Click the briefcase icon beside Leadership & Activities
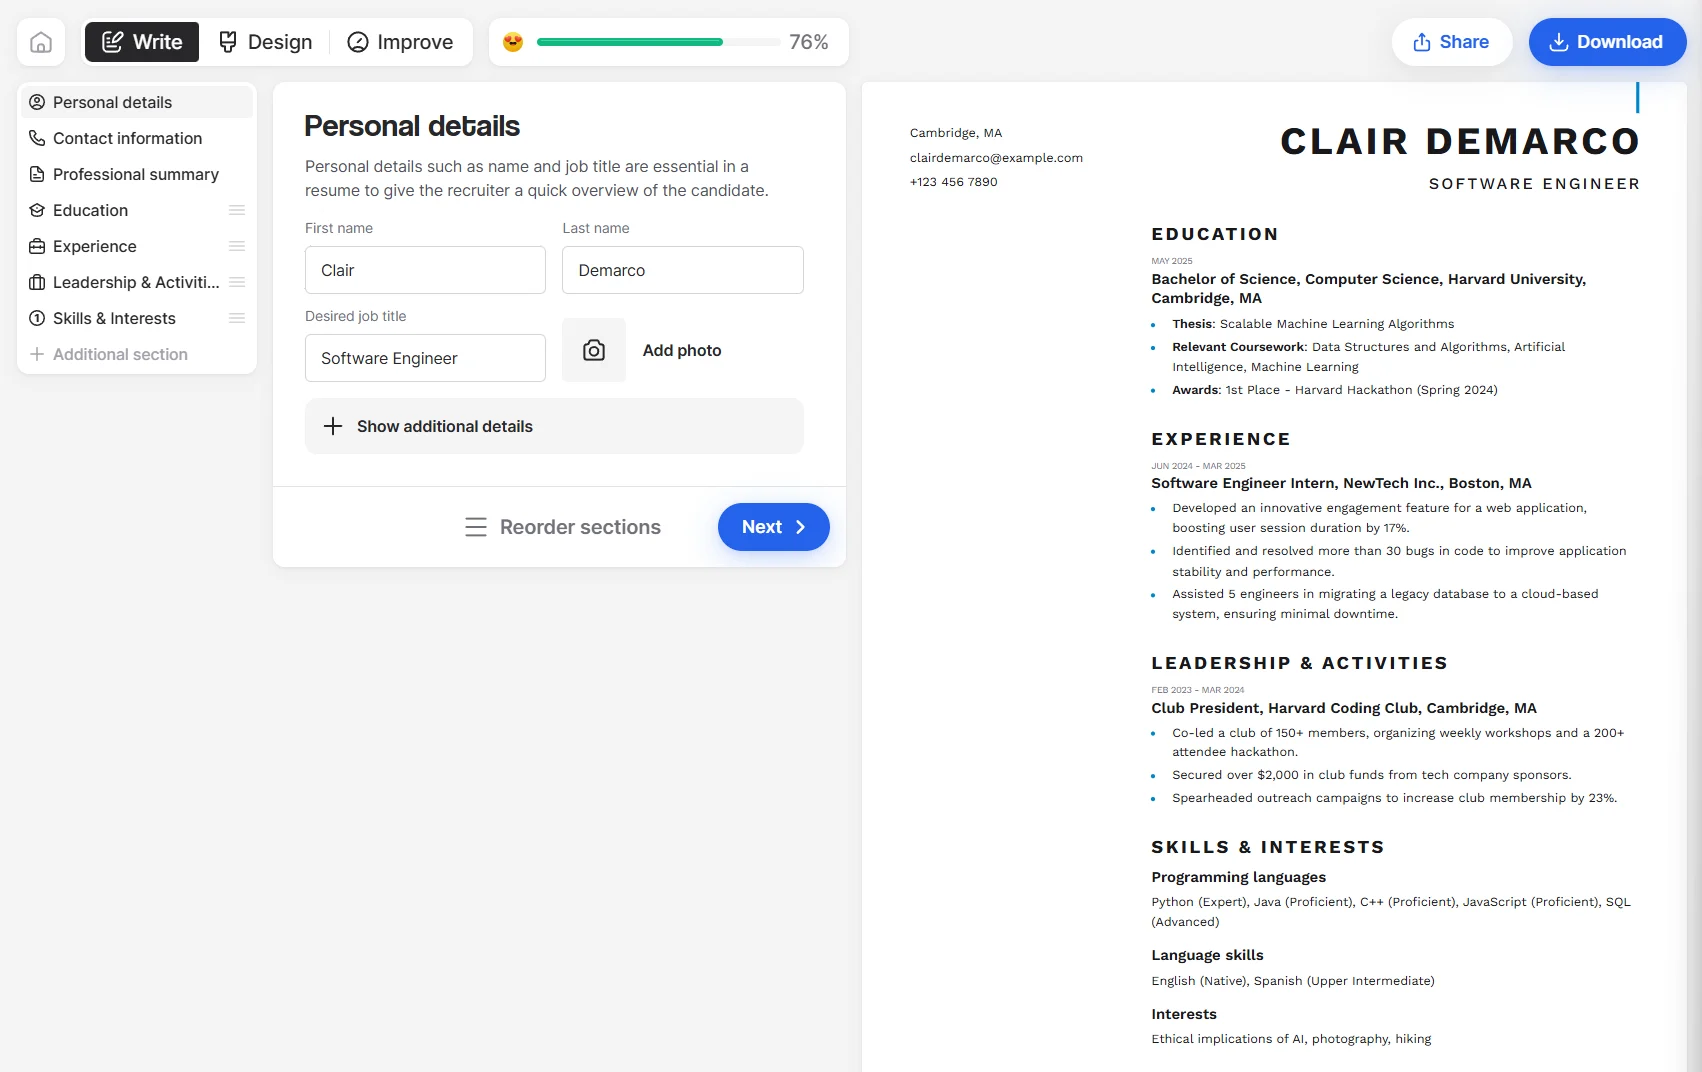 pos(36,282)
